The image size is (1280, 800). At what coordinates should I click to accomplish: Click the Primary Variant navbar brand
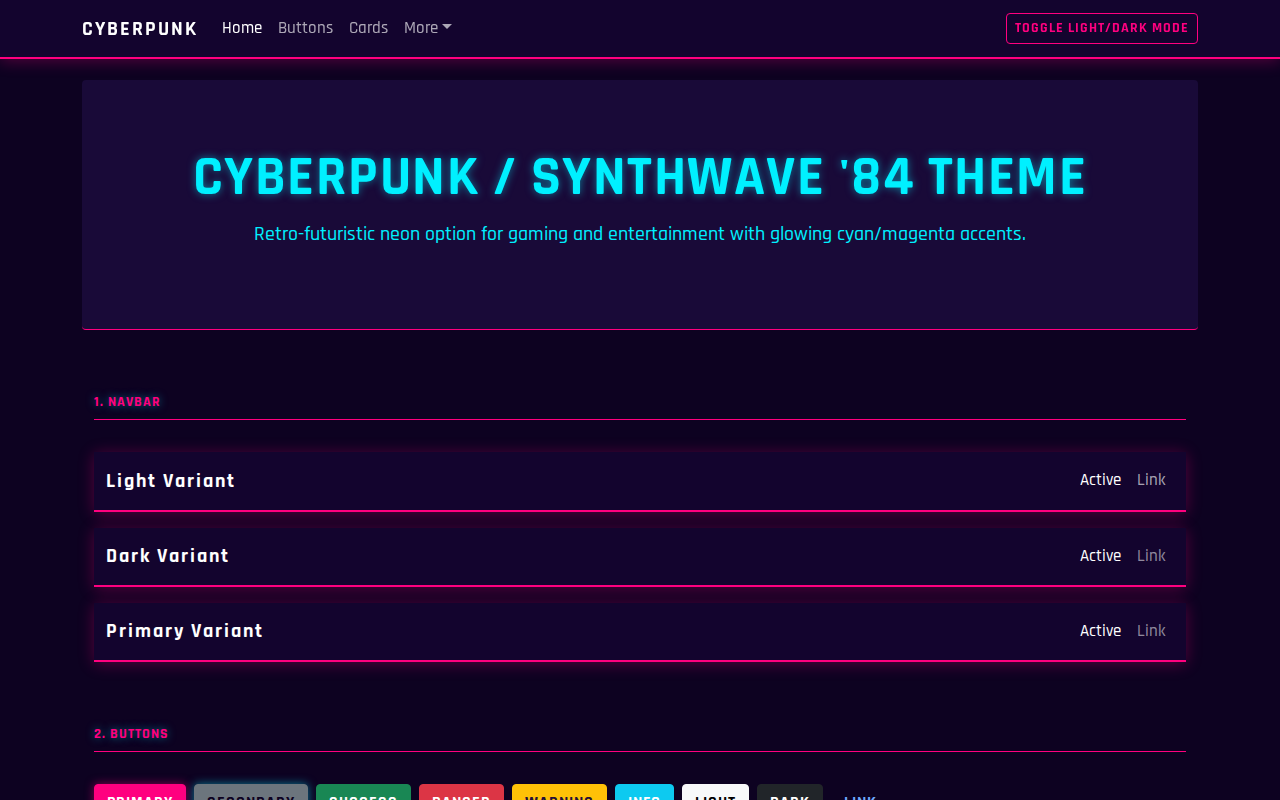(184, 631)
